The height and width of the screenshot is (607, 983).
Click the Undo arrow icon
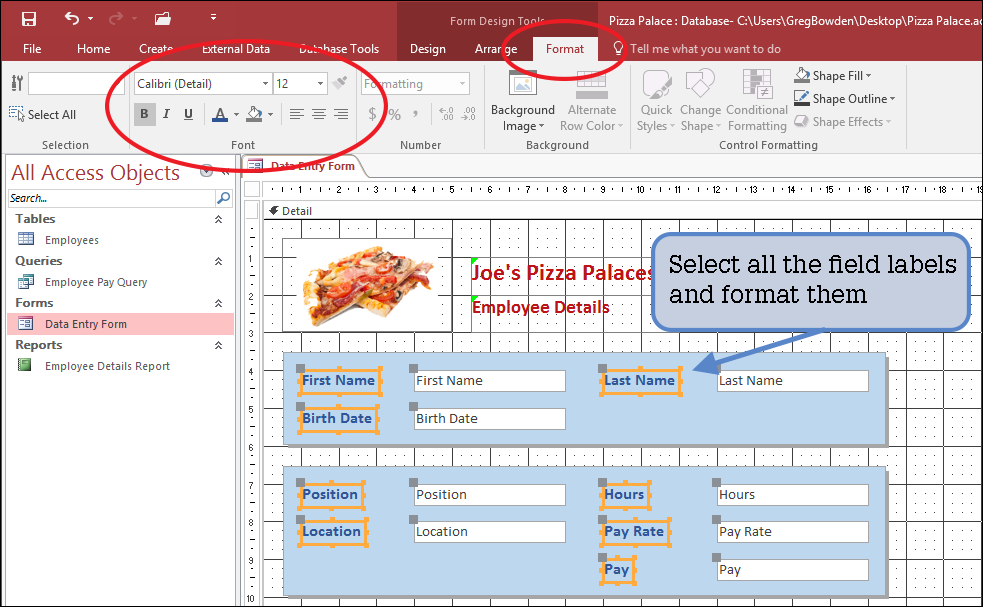[72, 18]
